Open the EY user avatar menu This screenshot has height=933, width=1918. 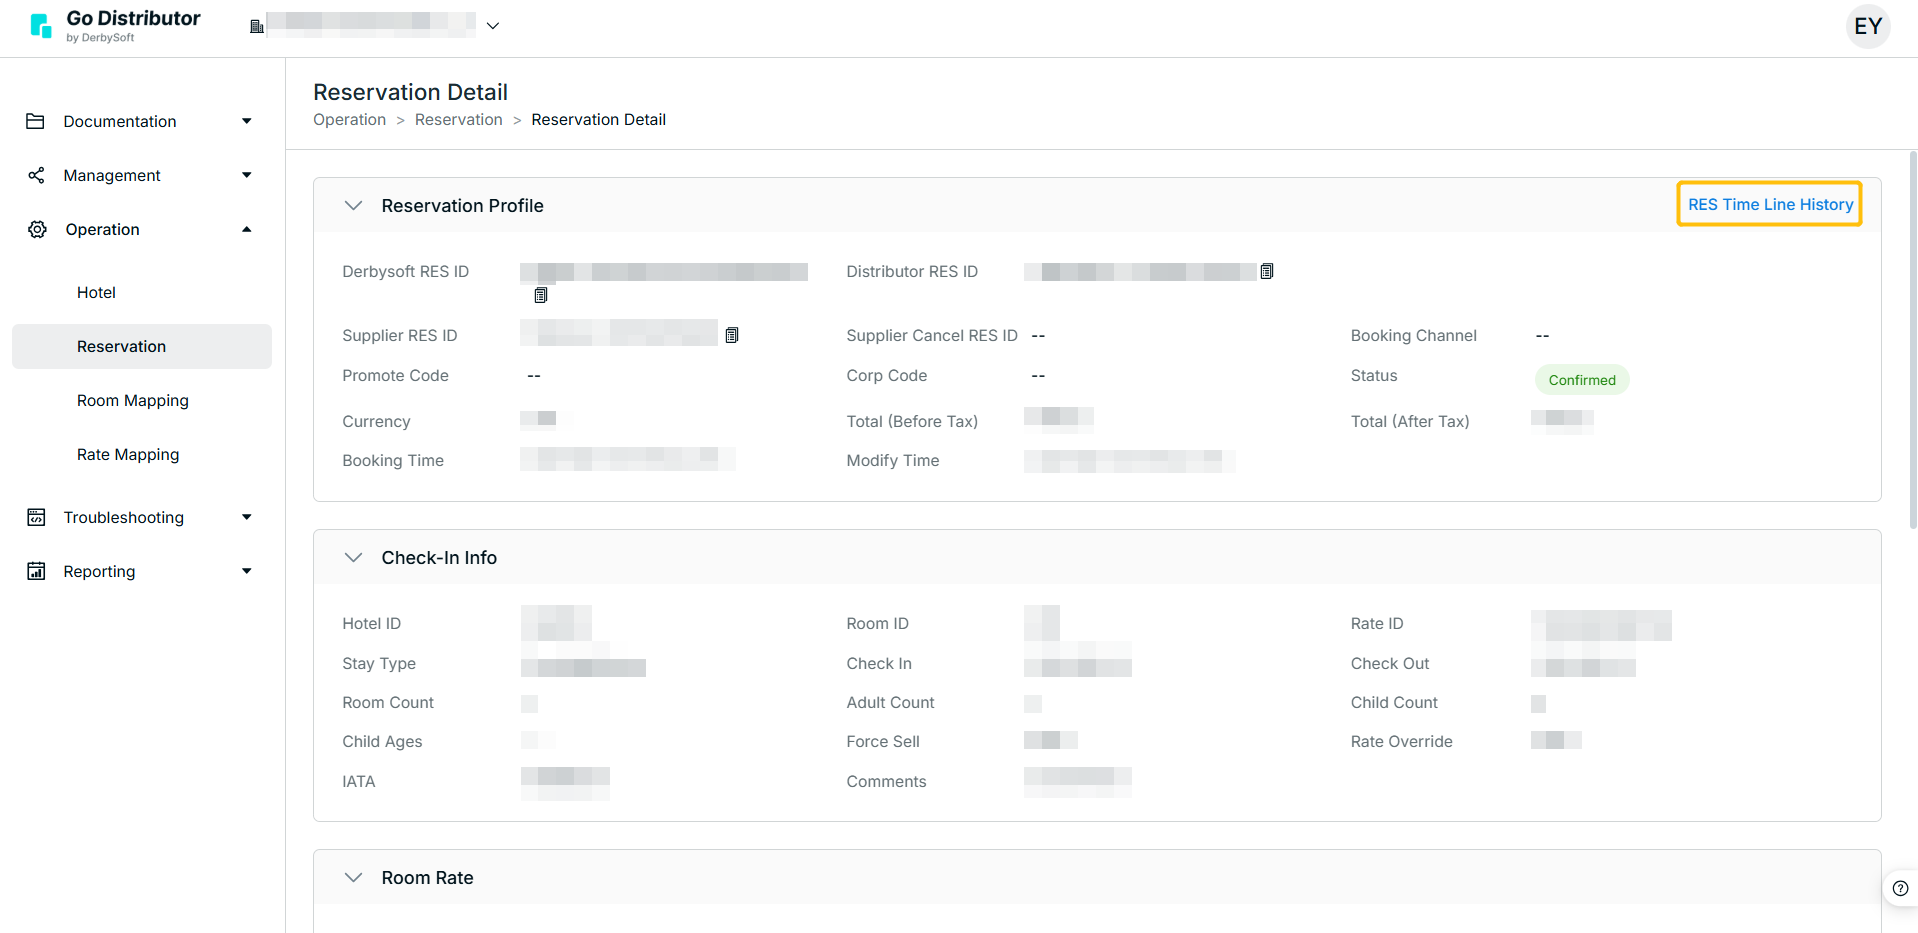click(x=1868, y=26)
